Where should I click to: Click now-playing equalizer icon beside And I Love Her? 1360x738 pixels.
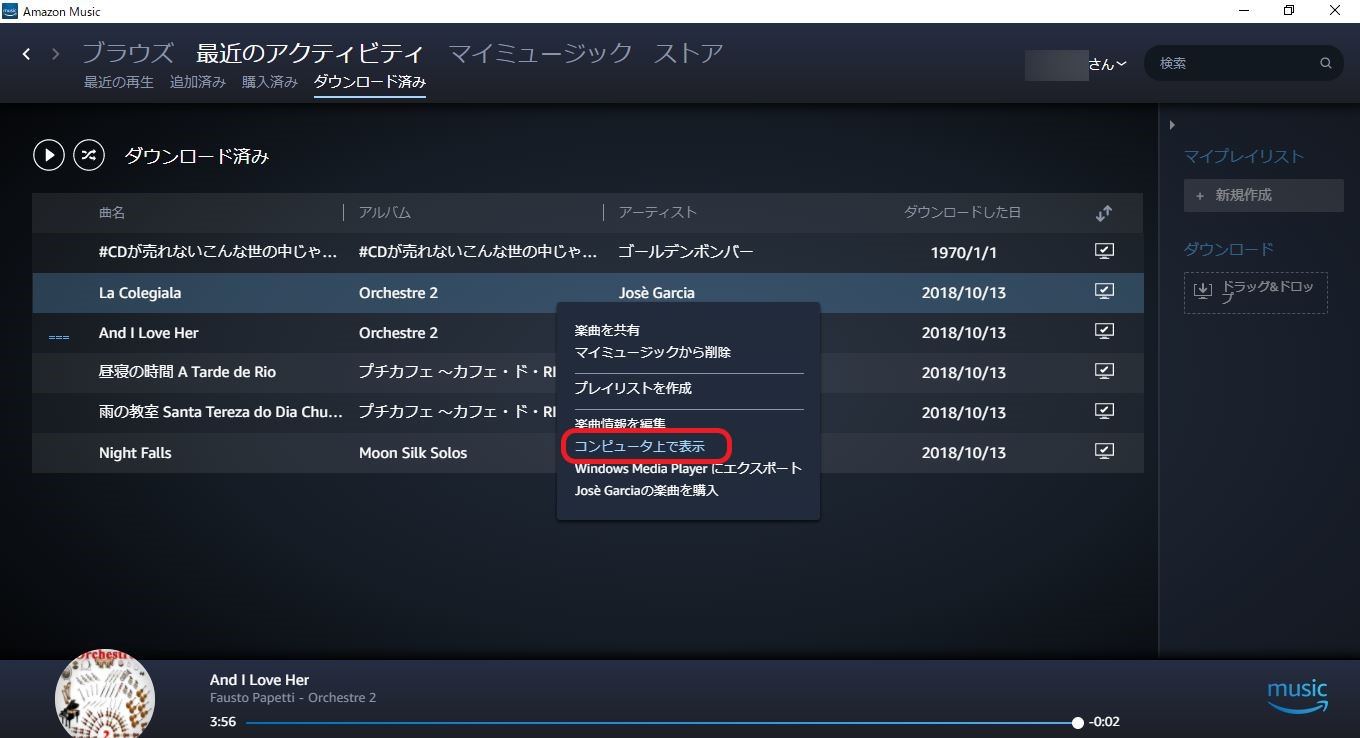(59, 337)
